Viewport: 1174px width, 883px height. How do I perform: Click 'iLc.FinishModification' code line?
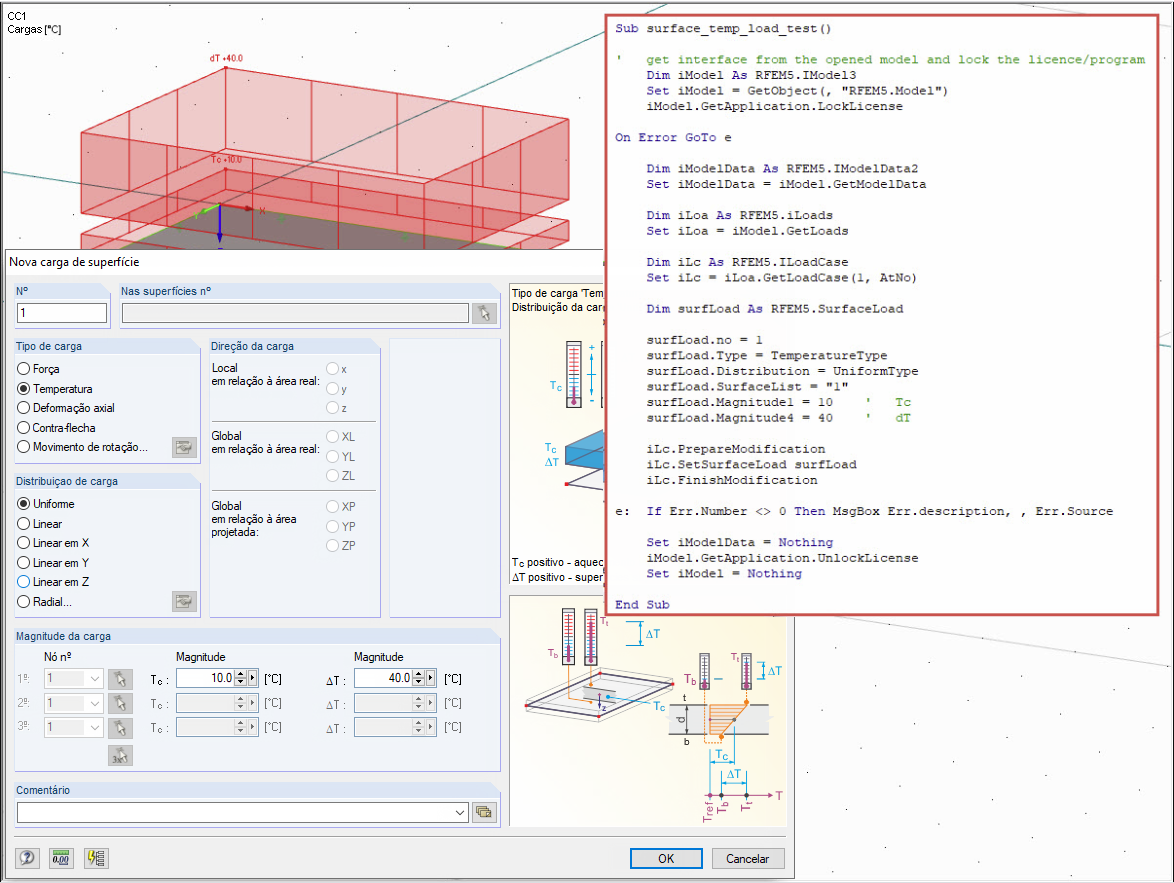(x=732, y=480)
